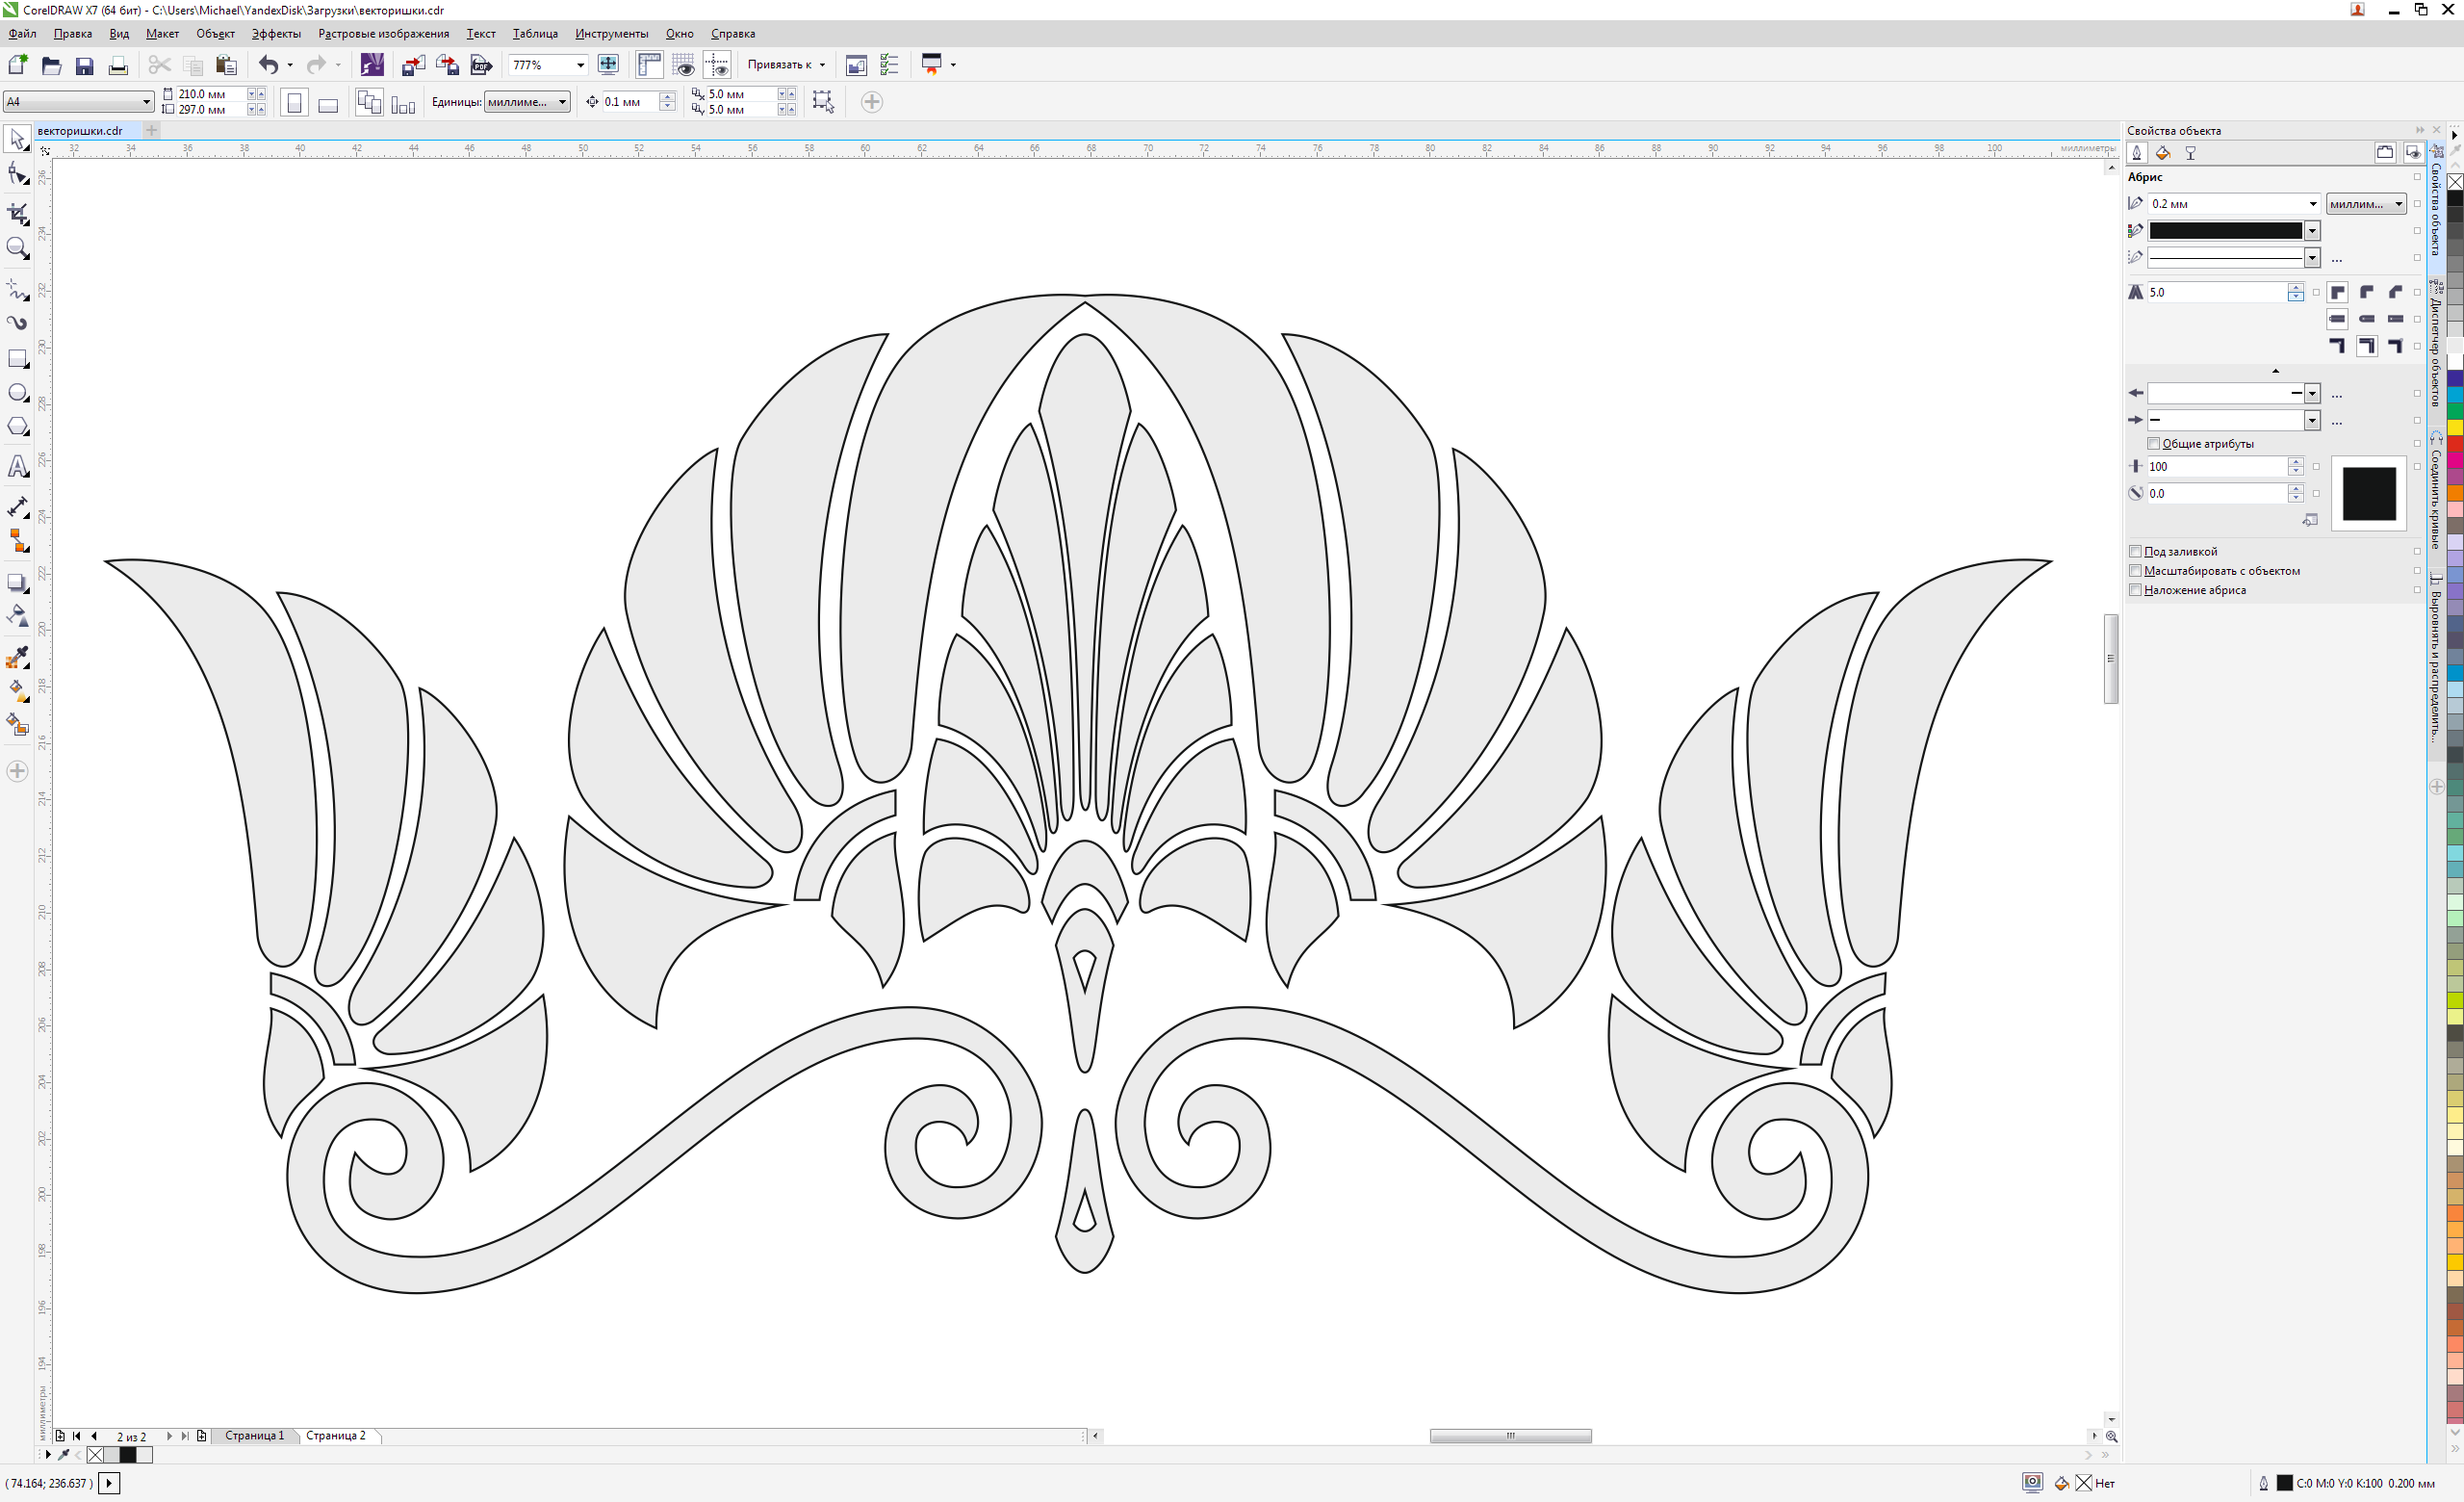Check the 'Наложение абриса' option
The width and height of the screenshot is (2464, 1502).
pyautogui.click(x=2135, y=590)
